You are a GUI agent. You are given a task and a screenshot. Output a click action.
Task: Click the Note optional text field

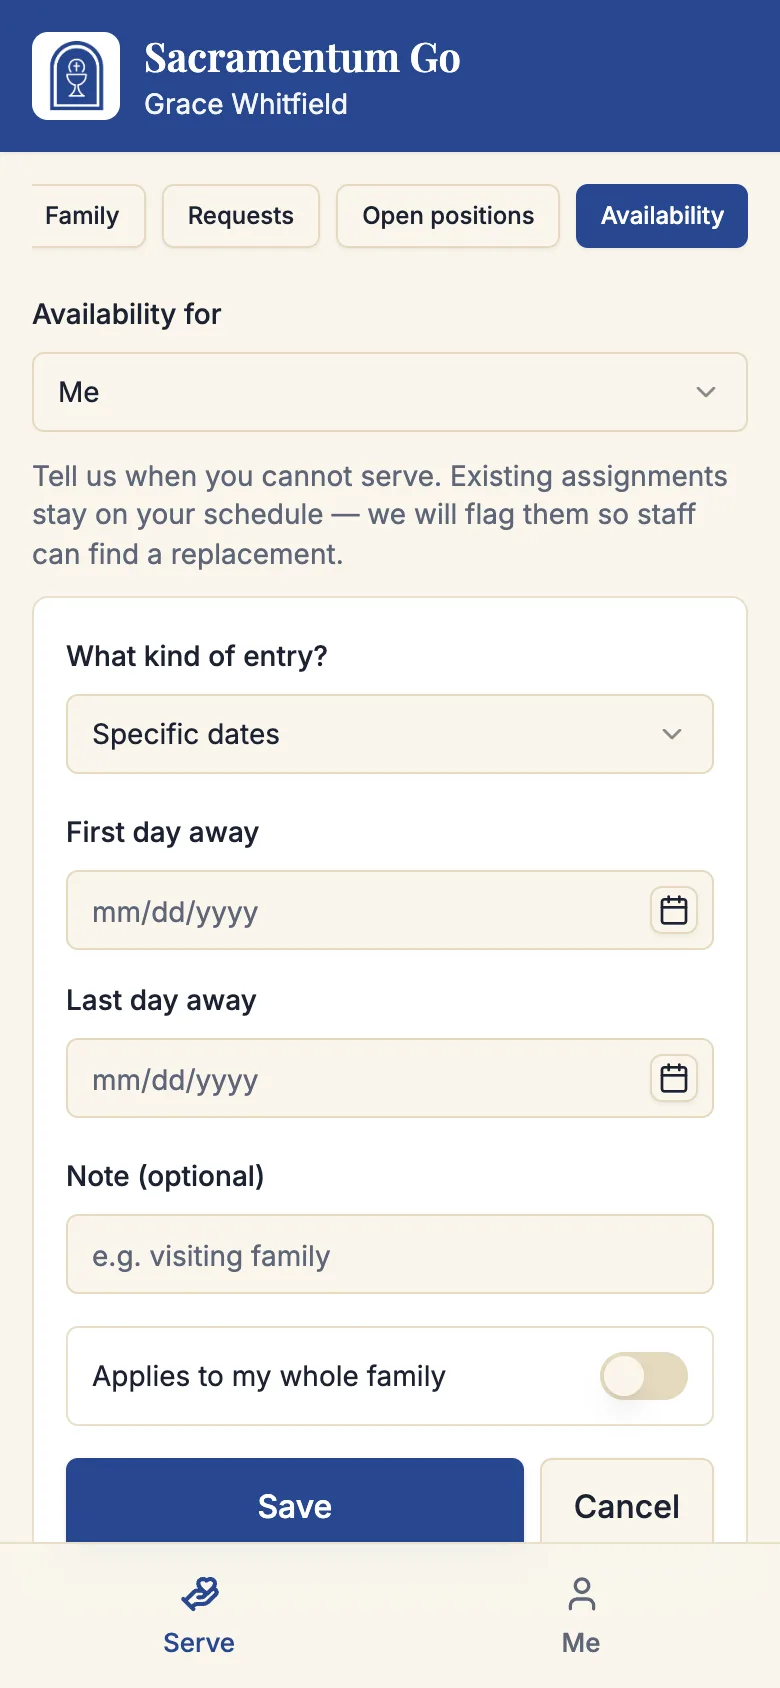click(390, 1254)
